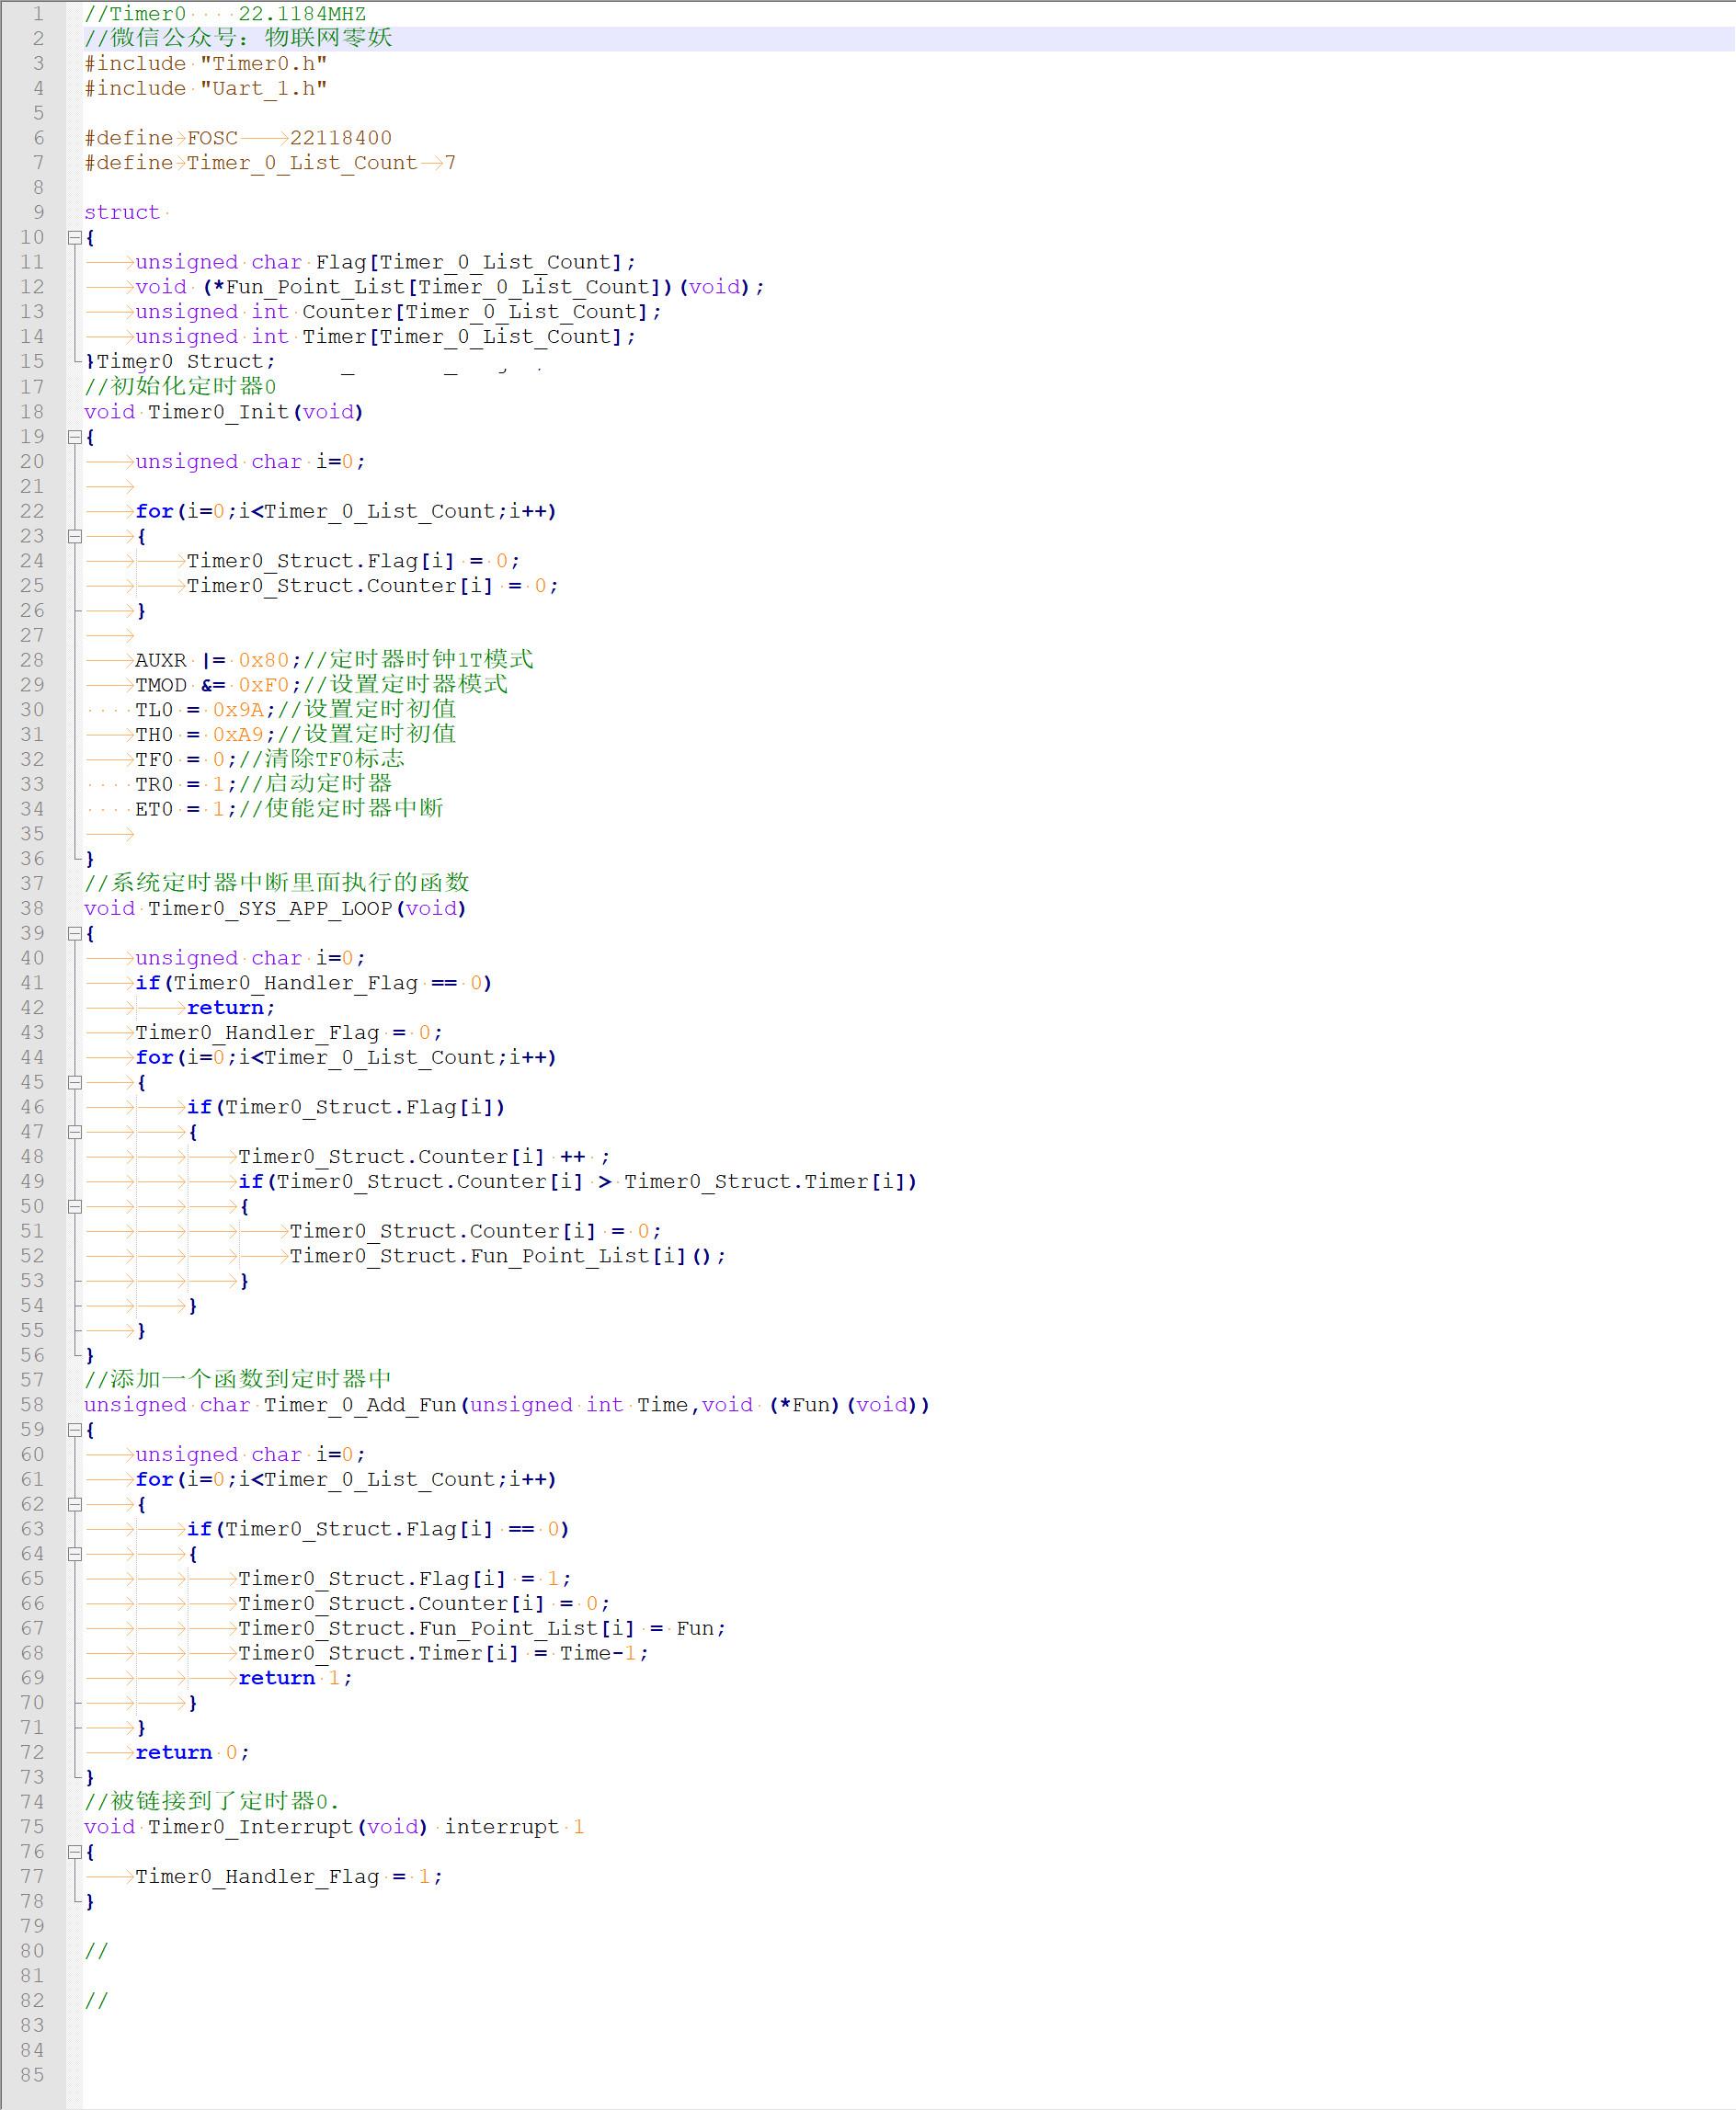Click the "AUXR |= 0x80;" statement
This screenshot has width=1736, height=2110.
(218, 660)
